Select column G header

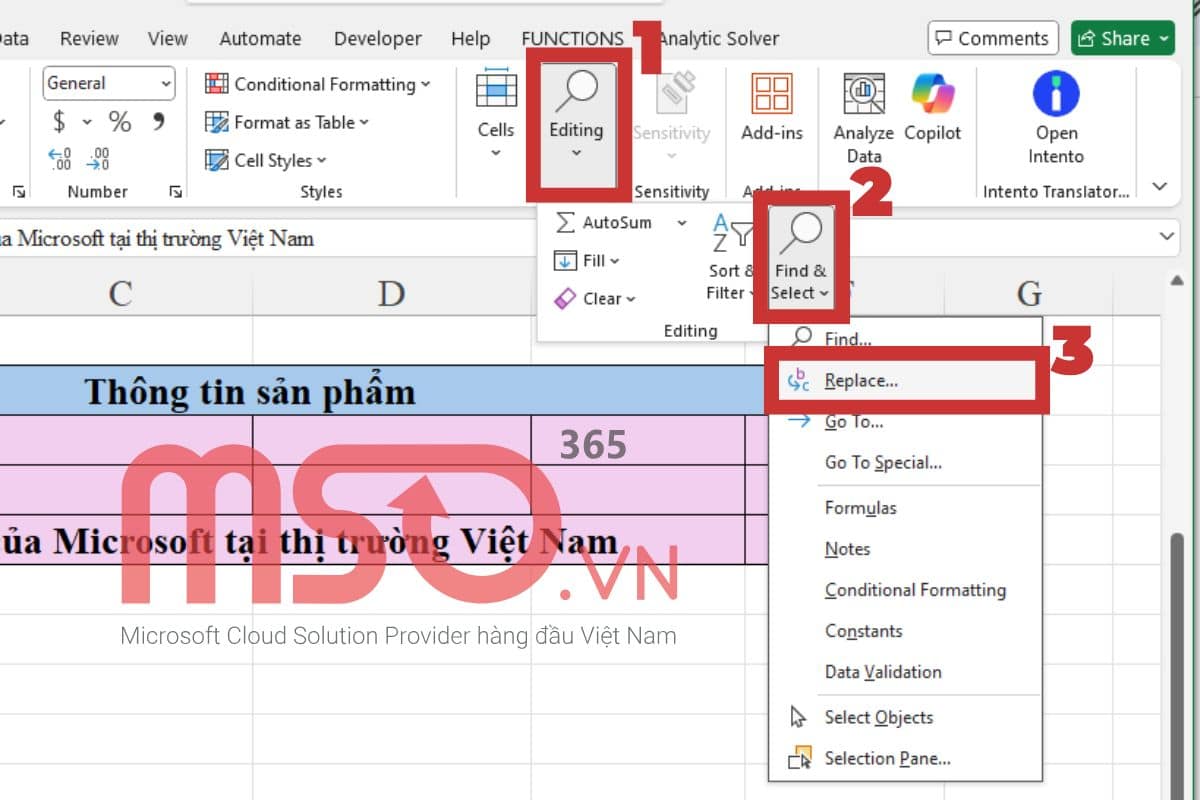click(1029, 293)
